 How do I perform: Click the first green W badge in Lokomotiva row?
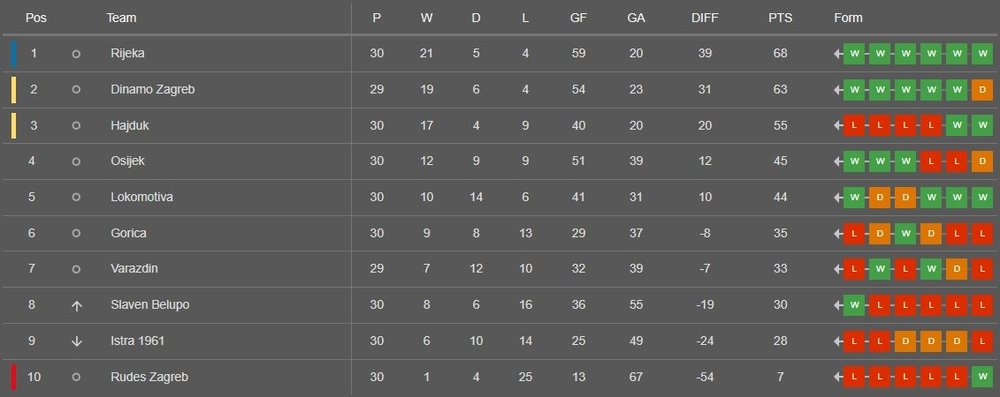854,197
